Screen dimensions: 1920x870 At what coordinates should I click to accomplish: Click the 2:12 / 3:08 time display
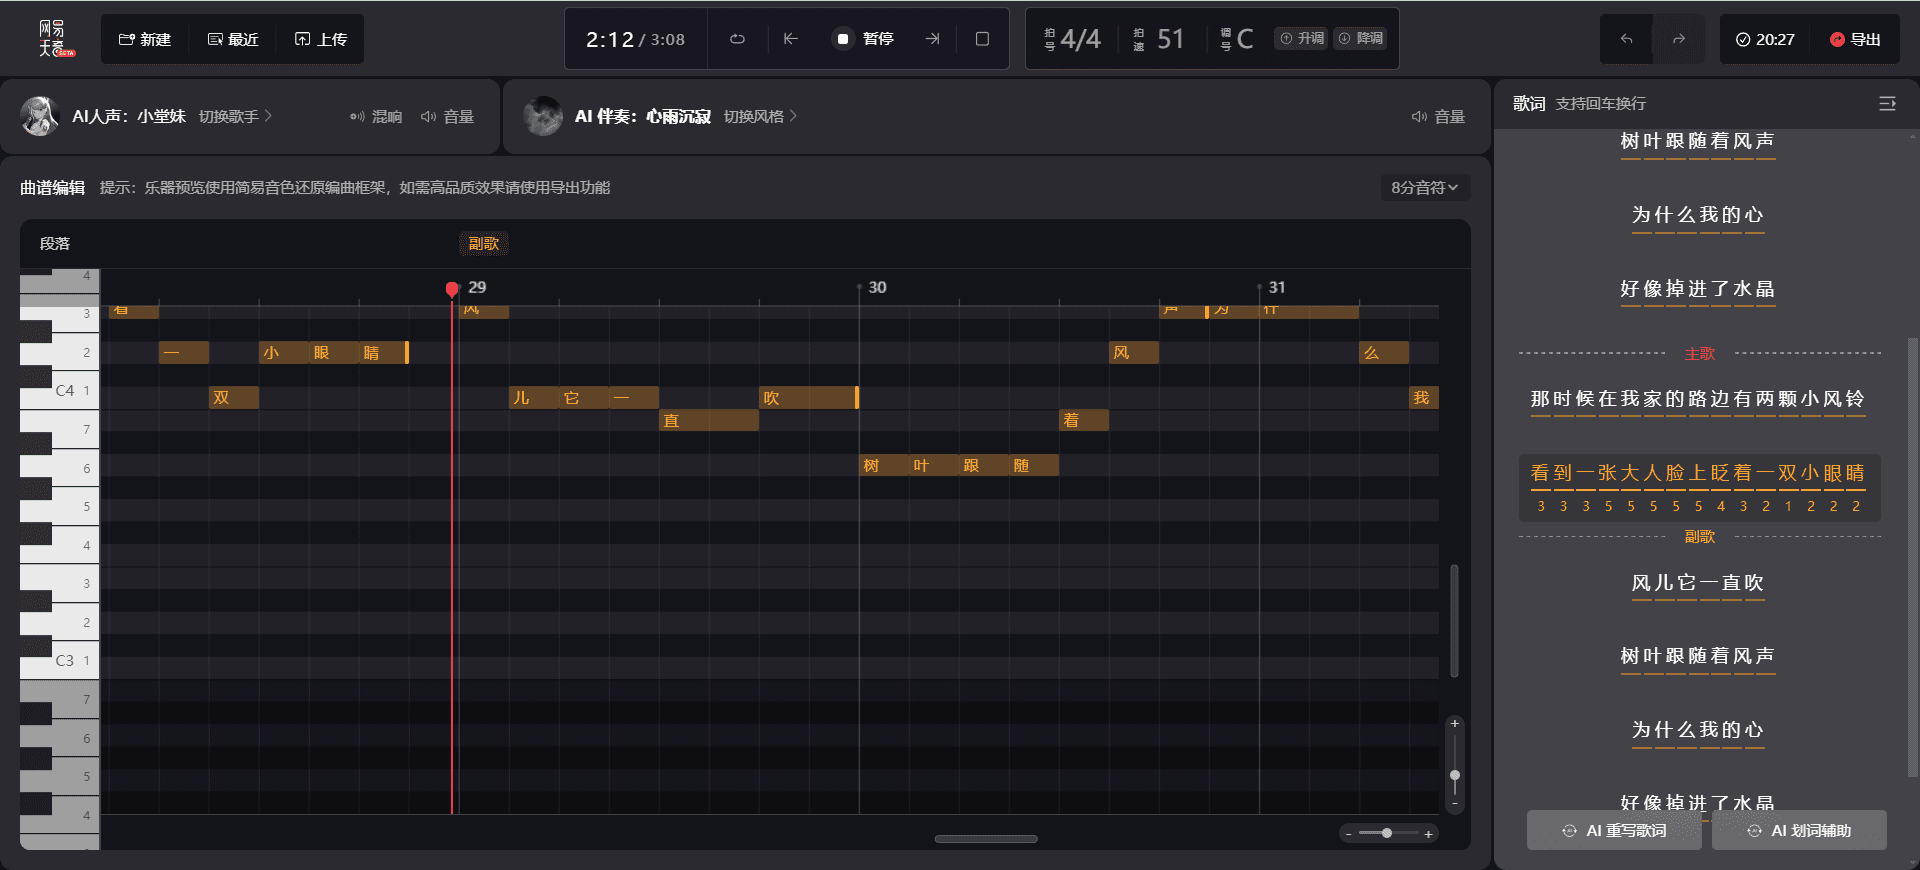point(635,39)
